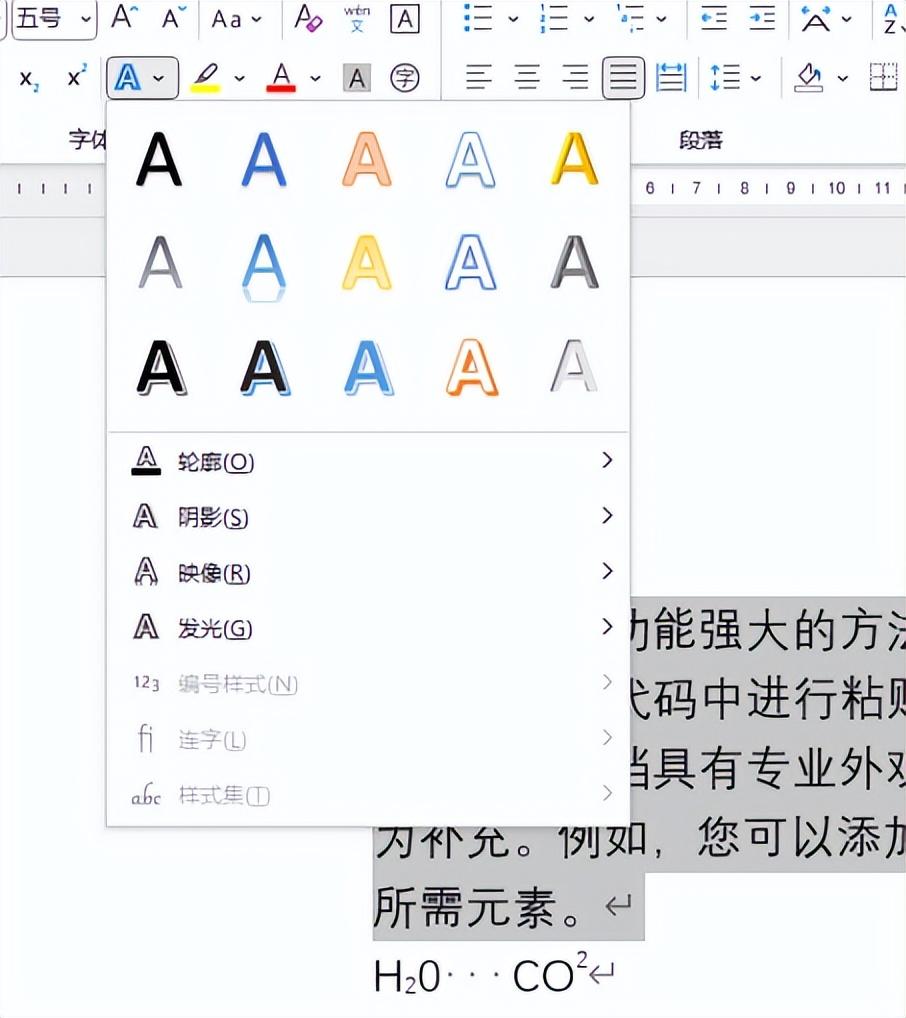
Task: Open the font size dropdown
Action: pyautogui.click(x=84, y=19)
